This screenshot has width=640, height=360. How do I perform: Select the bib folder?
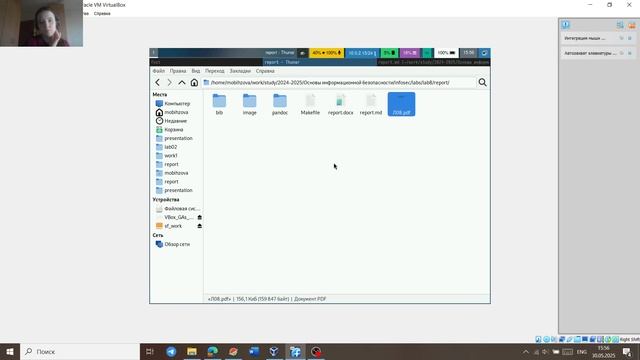[219, 104]
